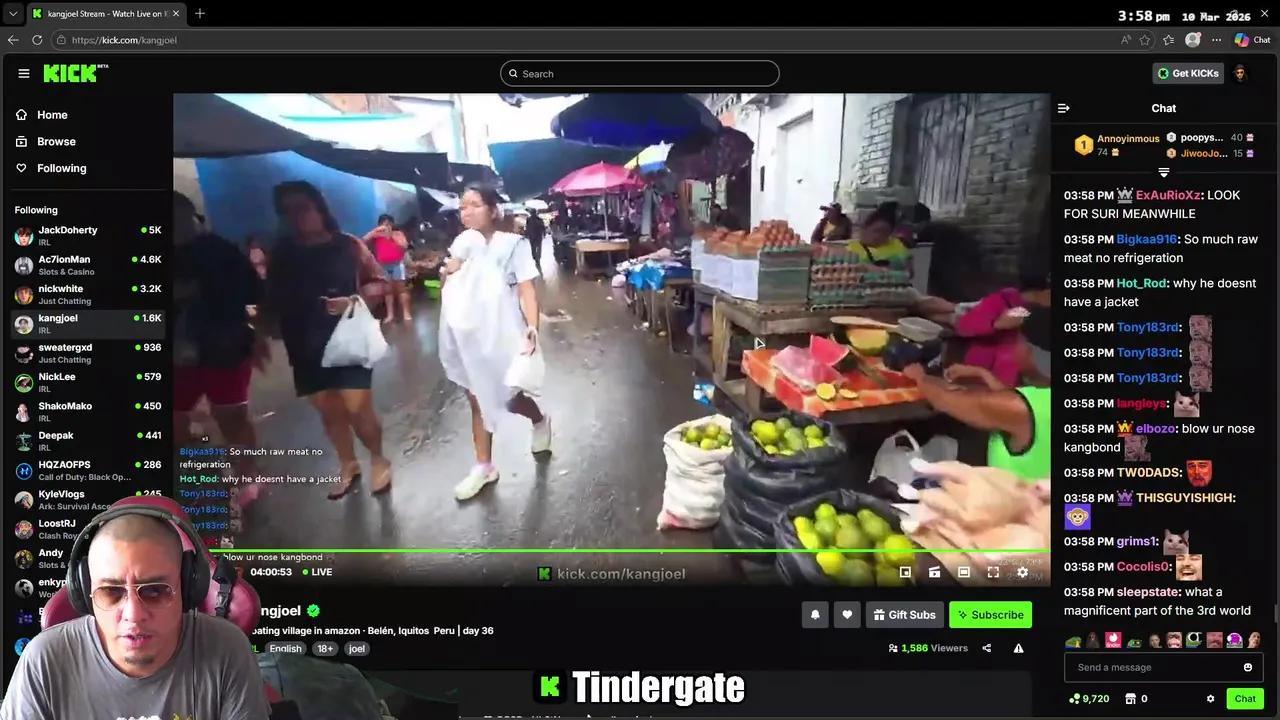Click the report warning triangle icon
This screenshot has width=1280, height=720.
(x=1018, y=648)
